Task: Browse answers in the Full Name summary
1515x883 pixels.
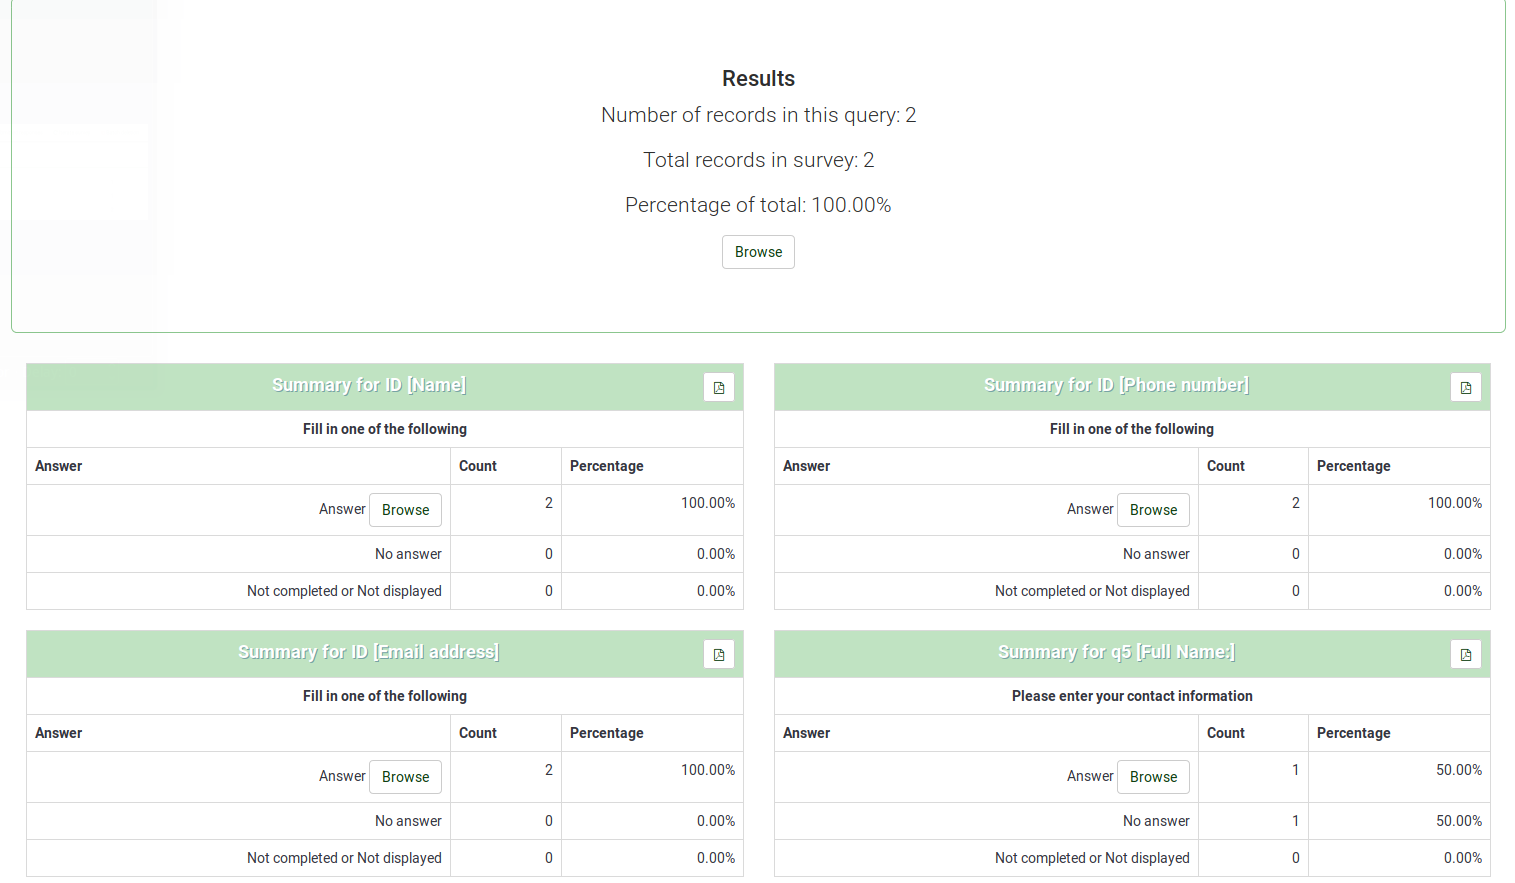Action: 1153,777
